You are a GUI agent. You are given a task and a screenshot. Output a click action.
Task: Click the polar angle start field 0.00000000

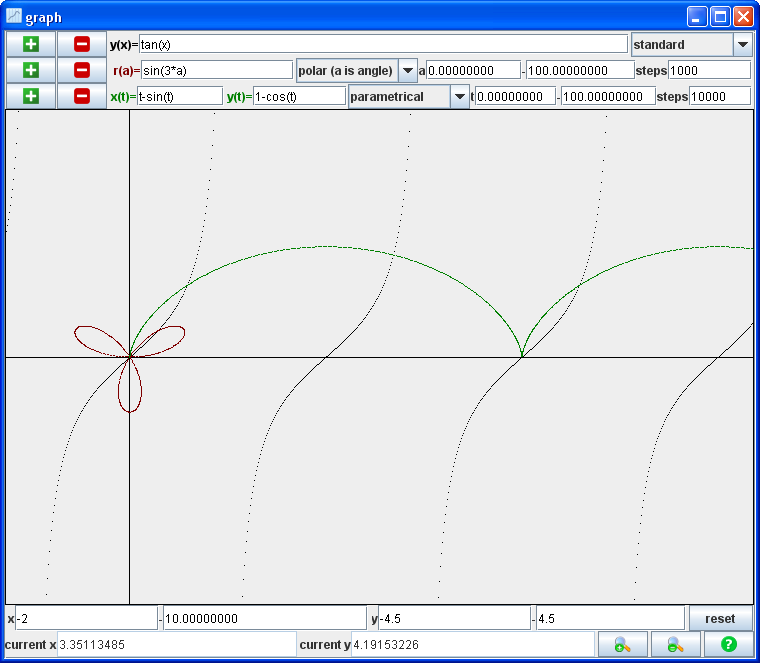point(474,71)
